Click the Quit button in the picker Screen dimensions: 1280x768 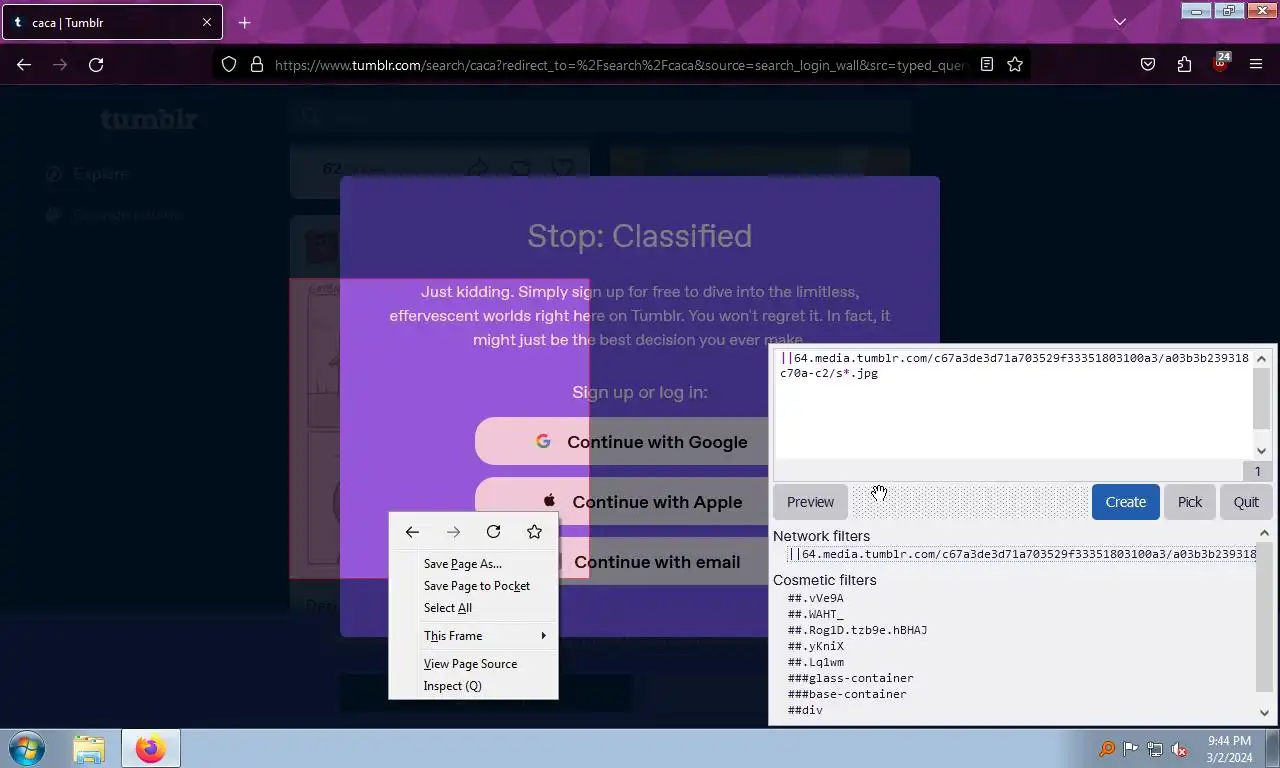click(x=1246, y=502)
